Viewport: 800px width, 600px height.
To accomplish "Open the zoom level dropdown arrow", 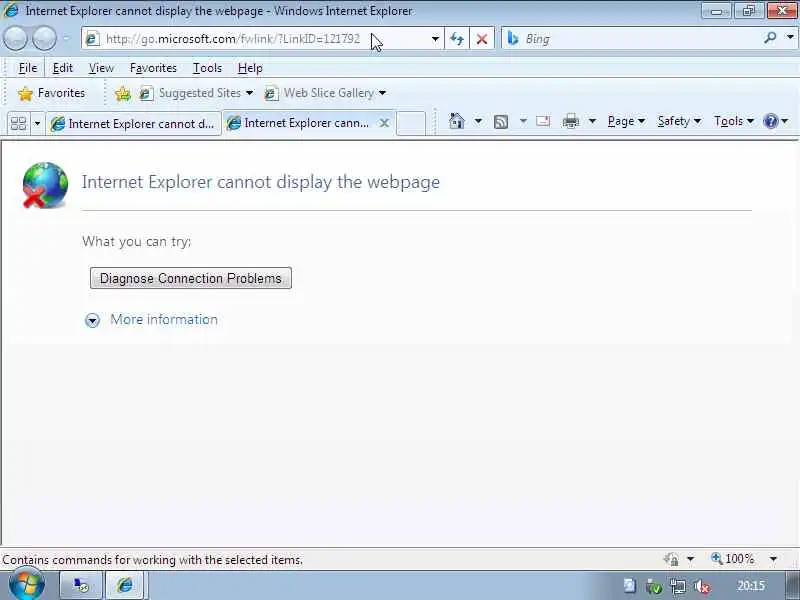I will coord(773,559).
